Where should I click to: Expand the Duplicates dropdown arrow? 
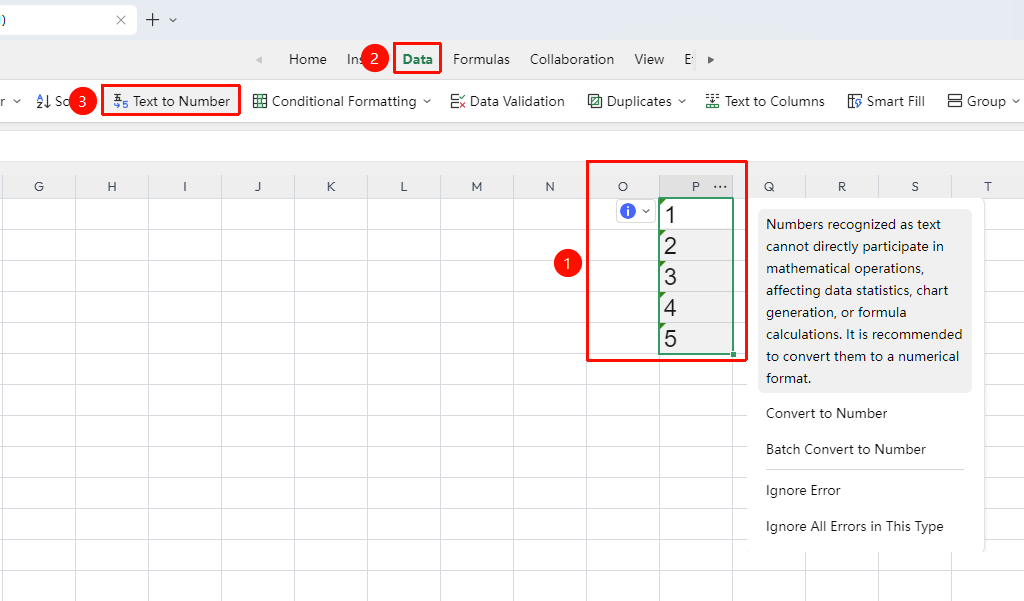click(682, 101)
